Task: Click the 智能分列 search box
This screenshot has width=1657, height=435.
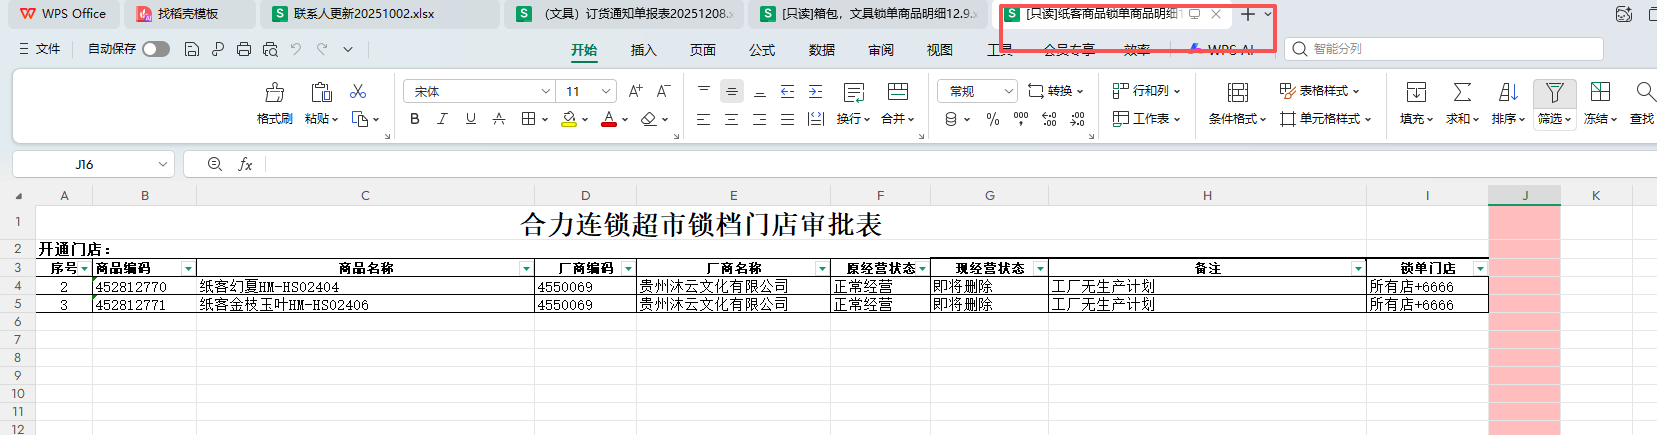Action: [x=1444, y=49]
